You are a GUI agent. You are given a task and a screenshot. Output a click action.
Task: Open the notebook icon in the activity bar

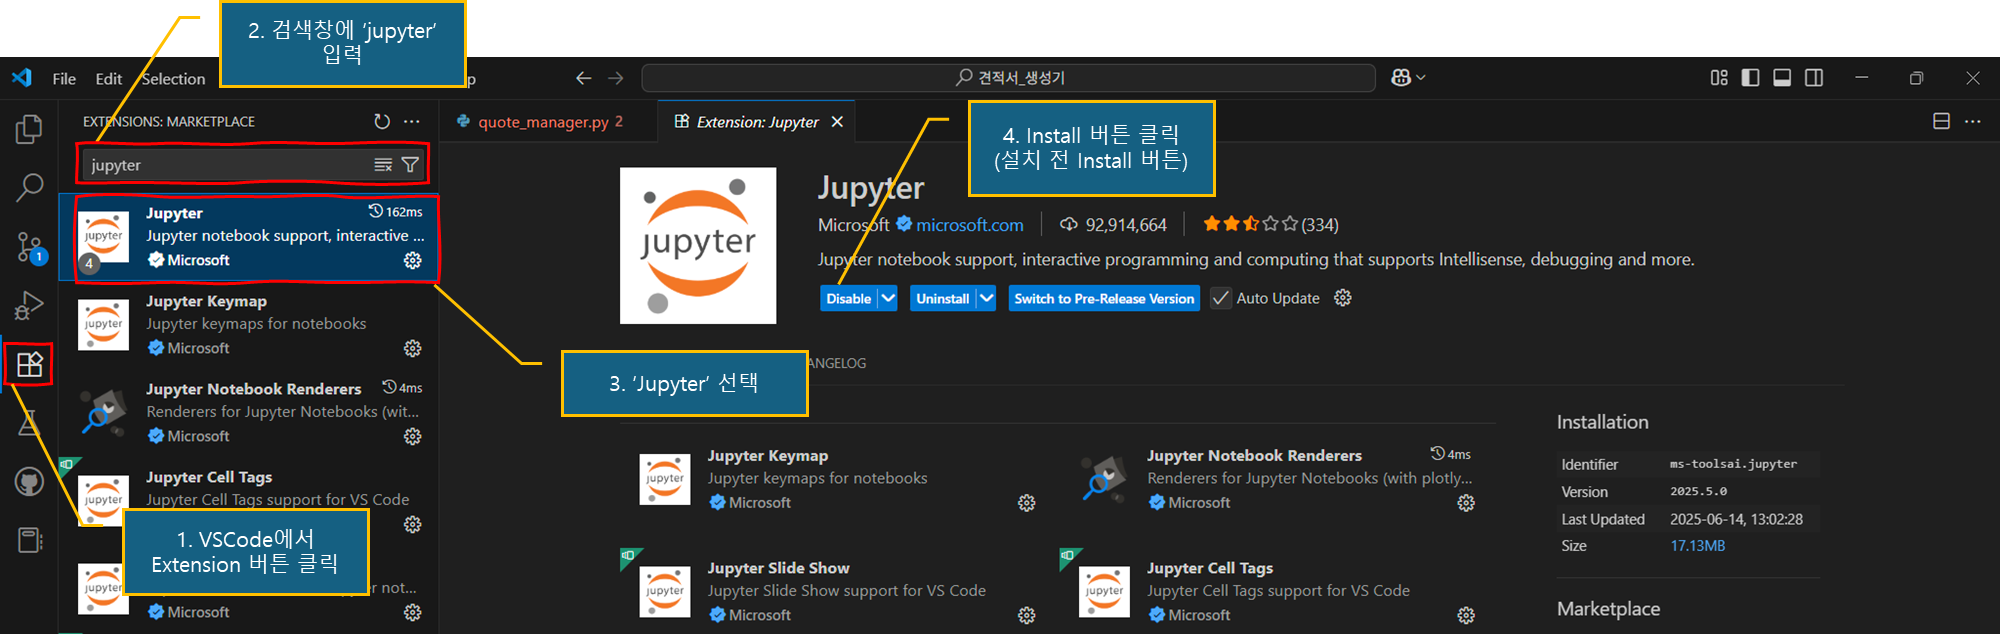coord(29,540)
